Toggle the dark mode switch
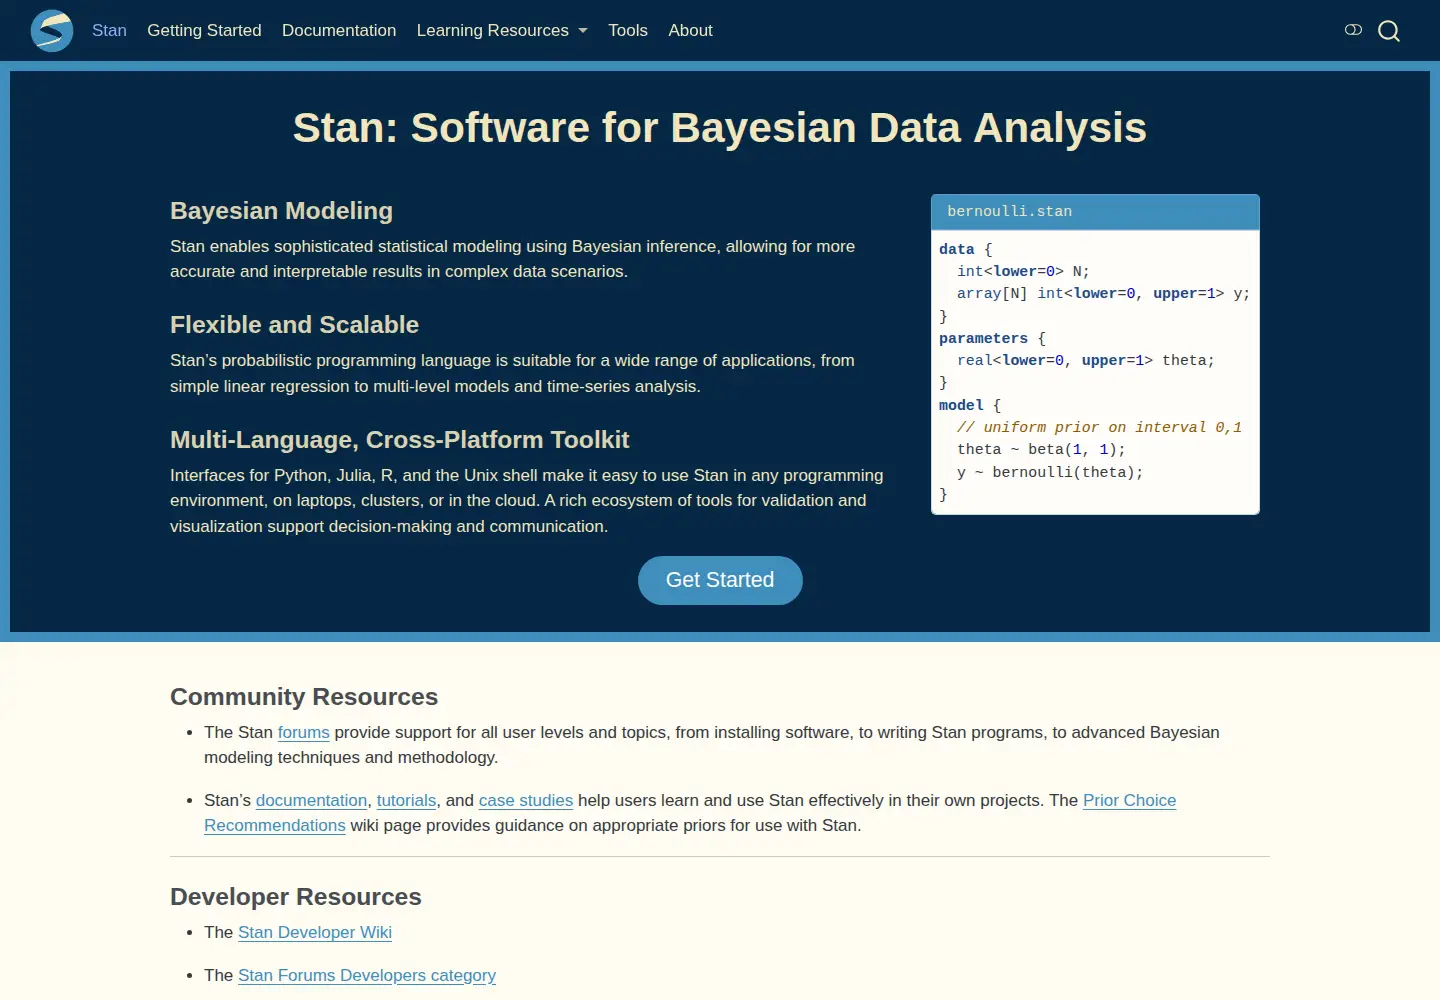The image size is (1440, 1000). coord(1353,30)
